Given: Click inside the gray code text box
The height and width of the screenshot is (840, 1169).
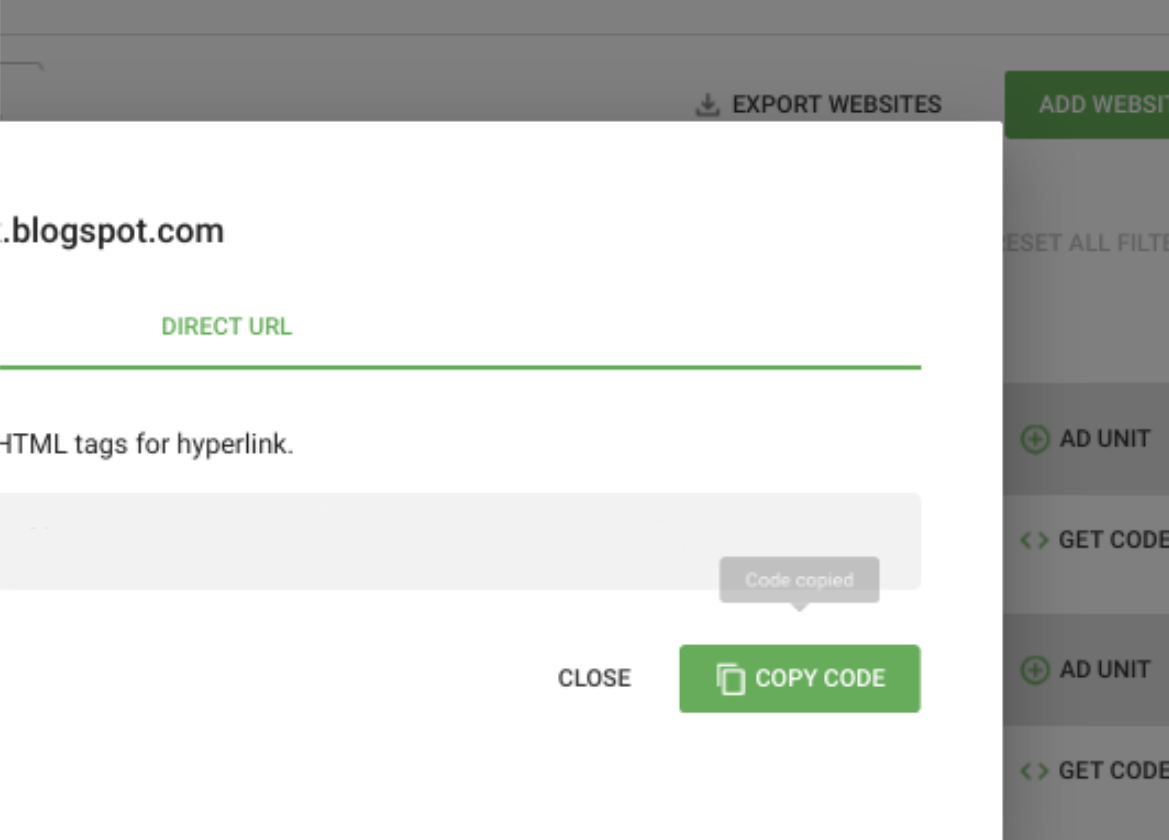Looking at the screenshot, I should click(460, 541).
